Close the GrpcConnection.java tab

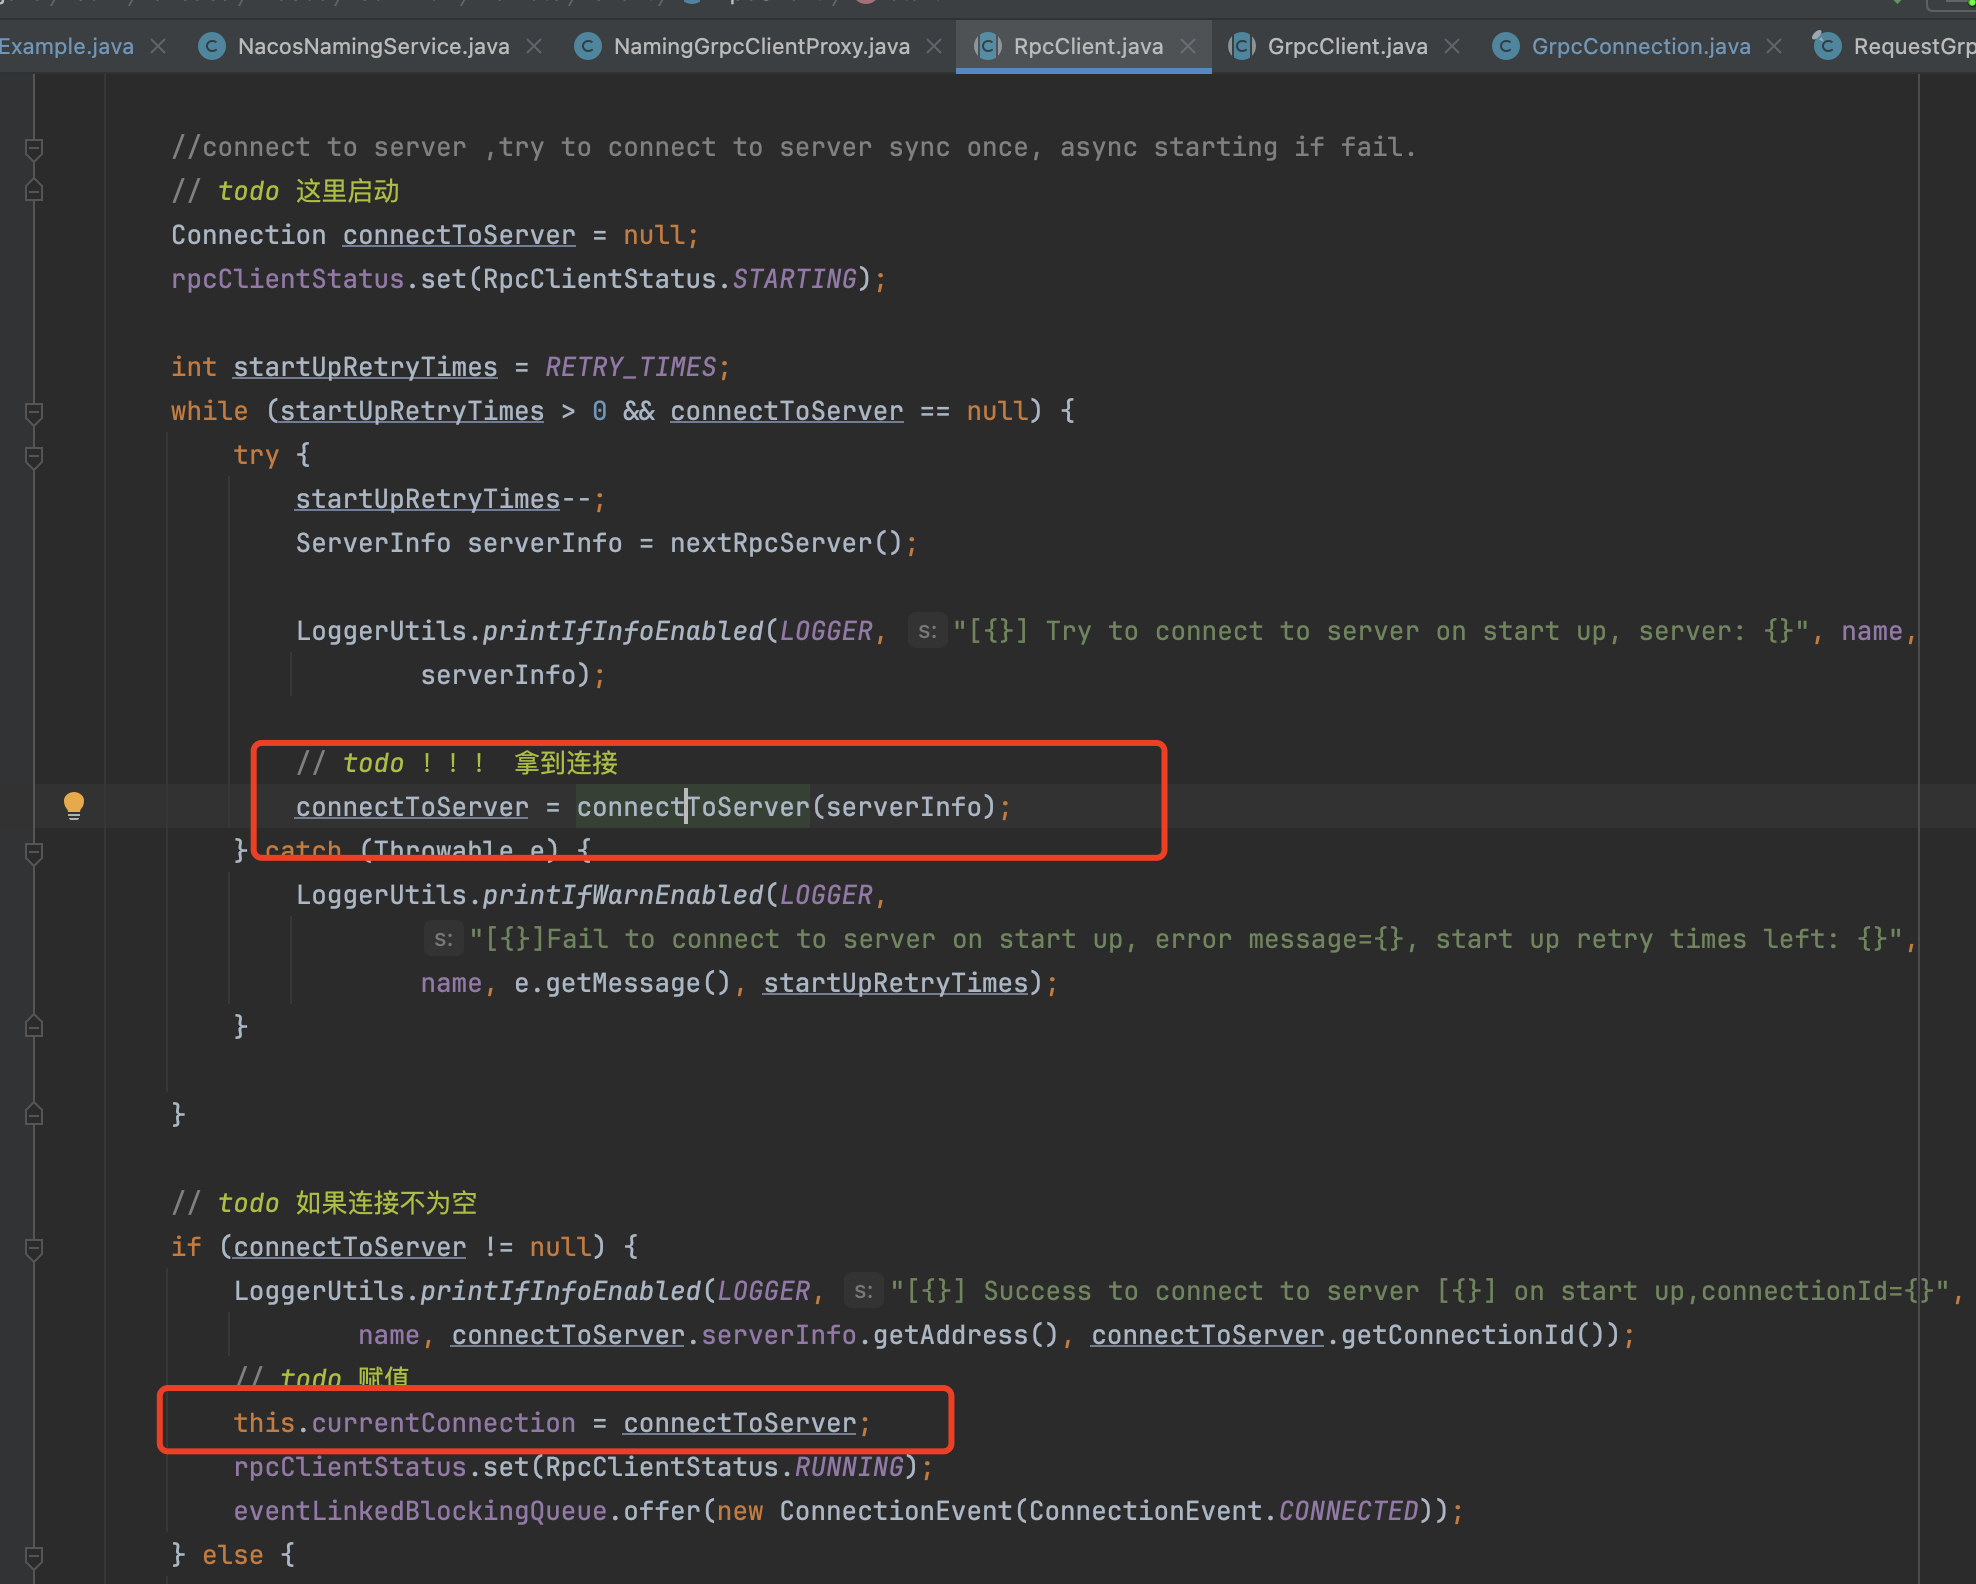pos(1774,46)
